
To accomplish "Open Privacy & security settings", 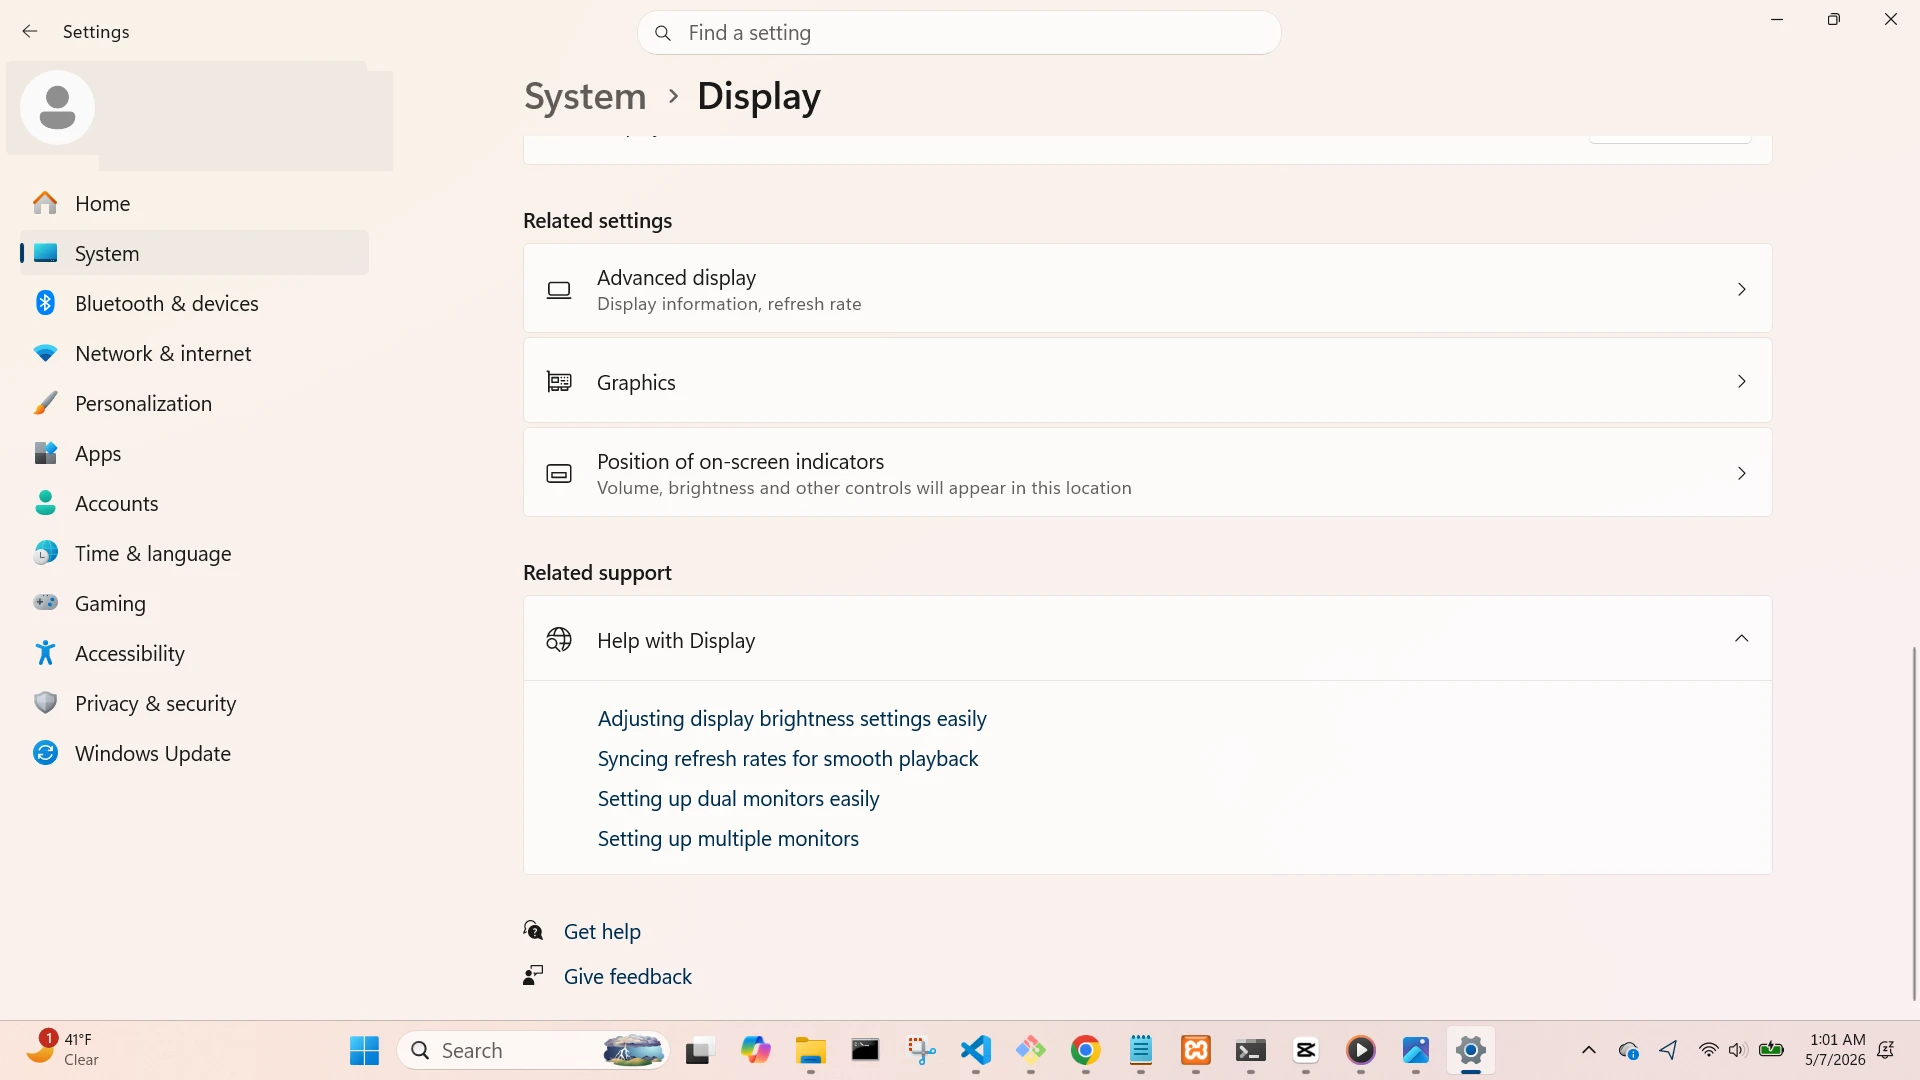I will (194, 703).
